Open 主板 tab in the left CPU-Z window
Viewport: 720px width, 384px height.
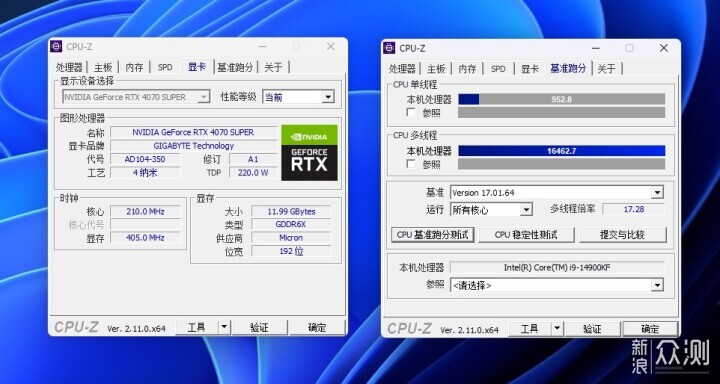pos(103,67)
